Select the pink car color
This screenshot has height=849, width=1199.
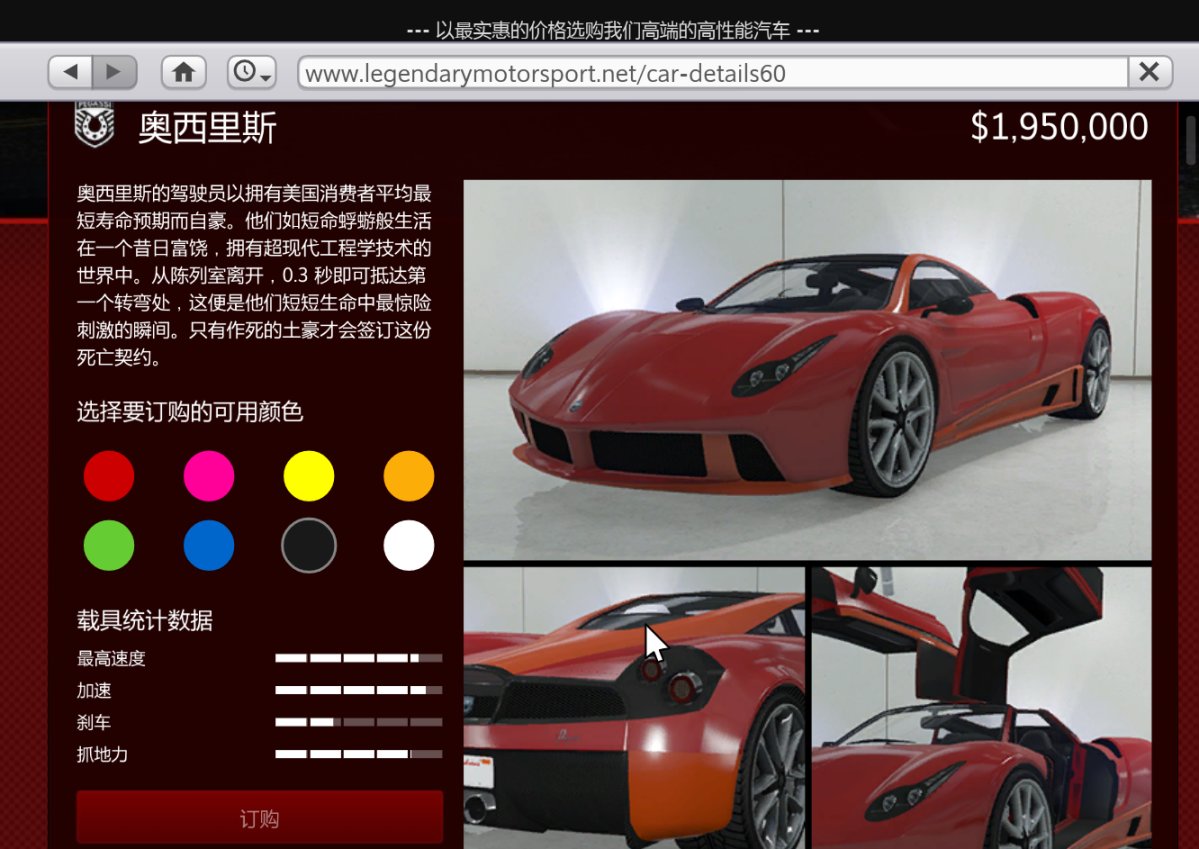point(209,476)
